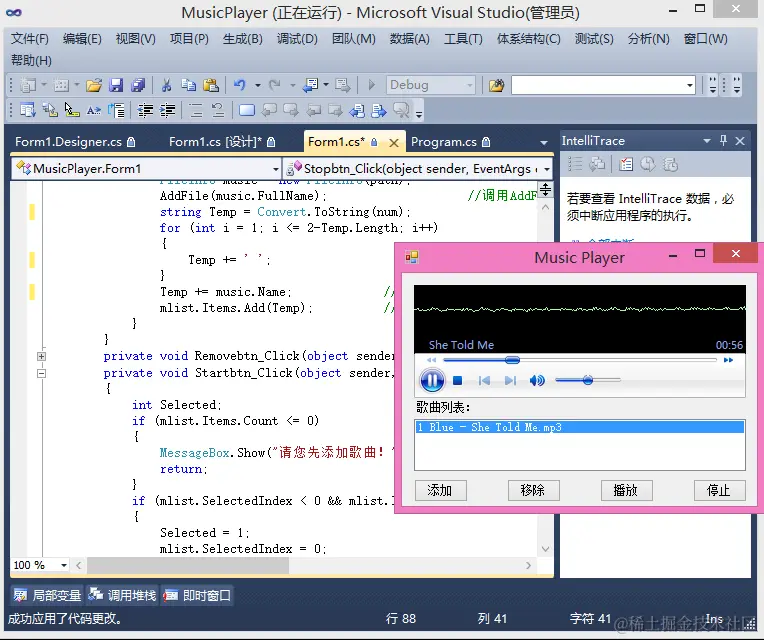Viewport: 764px width, 640px height.
Task: Open the Debug configuration dropdown
Action: (470, 85)
